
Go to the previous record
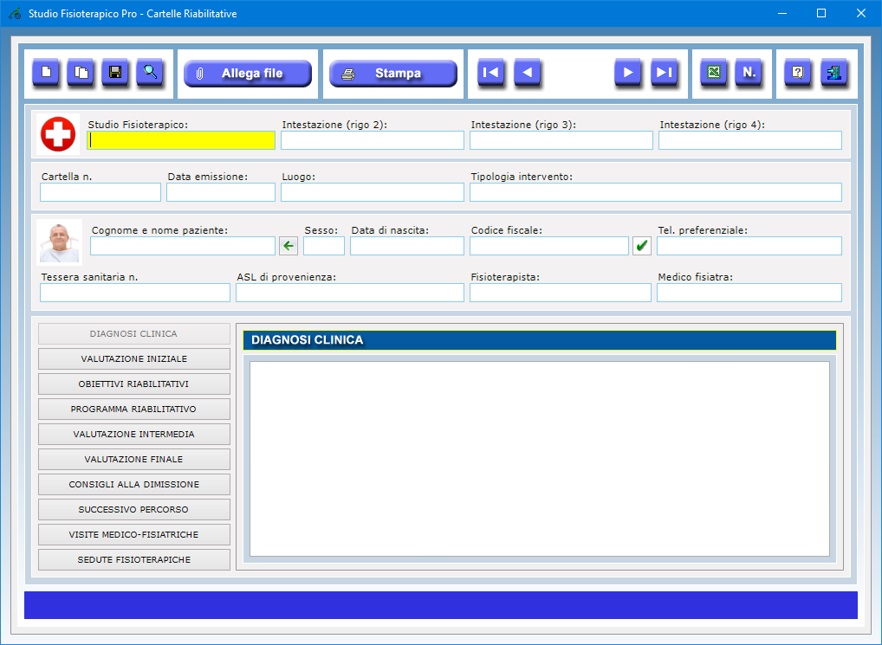527,73
